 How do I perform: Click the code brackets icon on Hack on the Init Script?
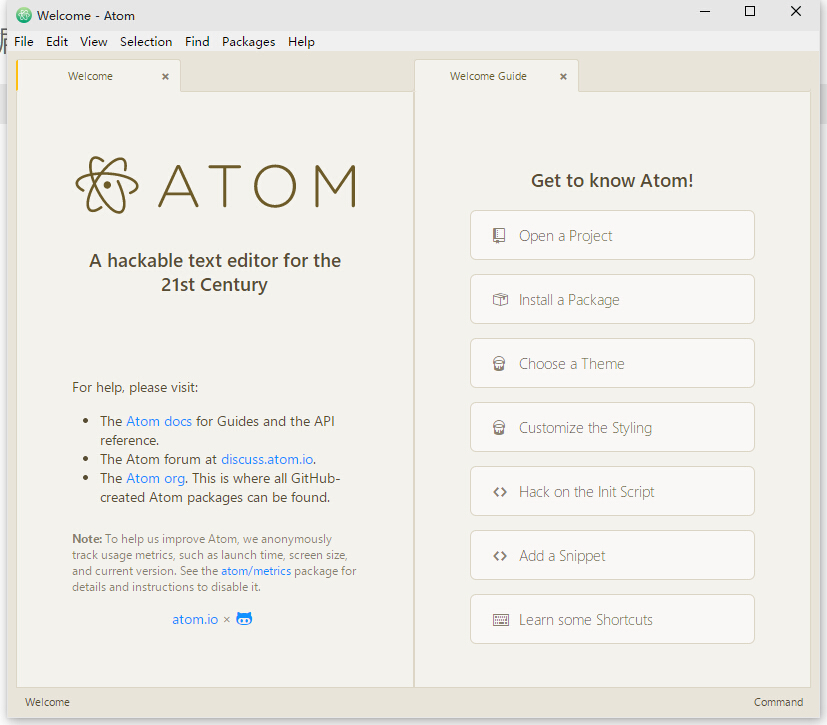(x=499, y=491)
